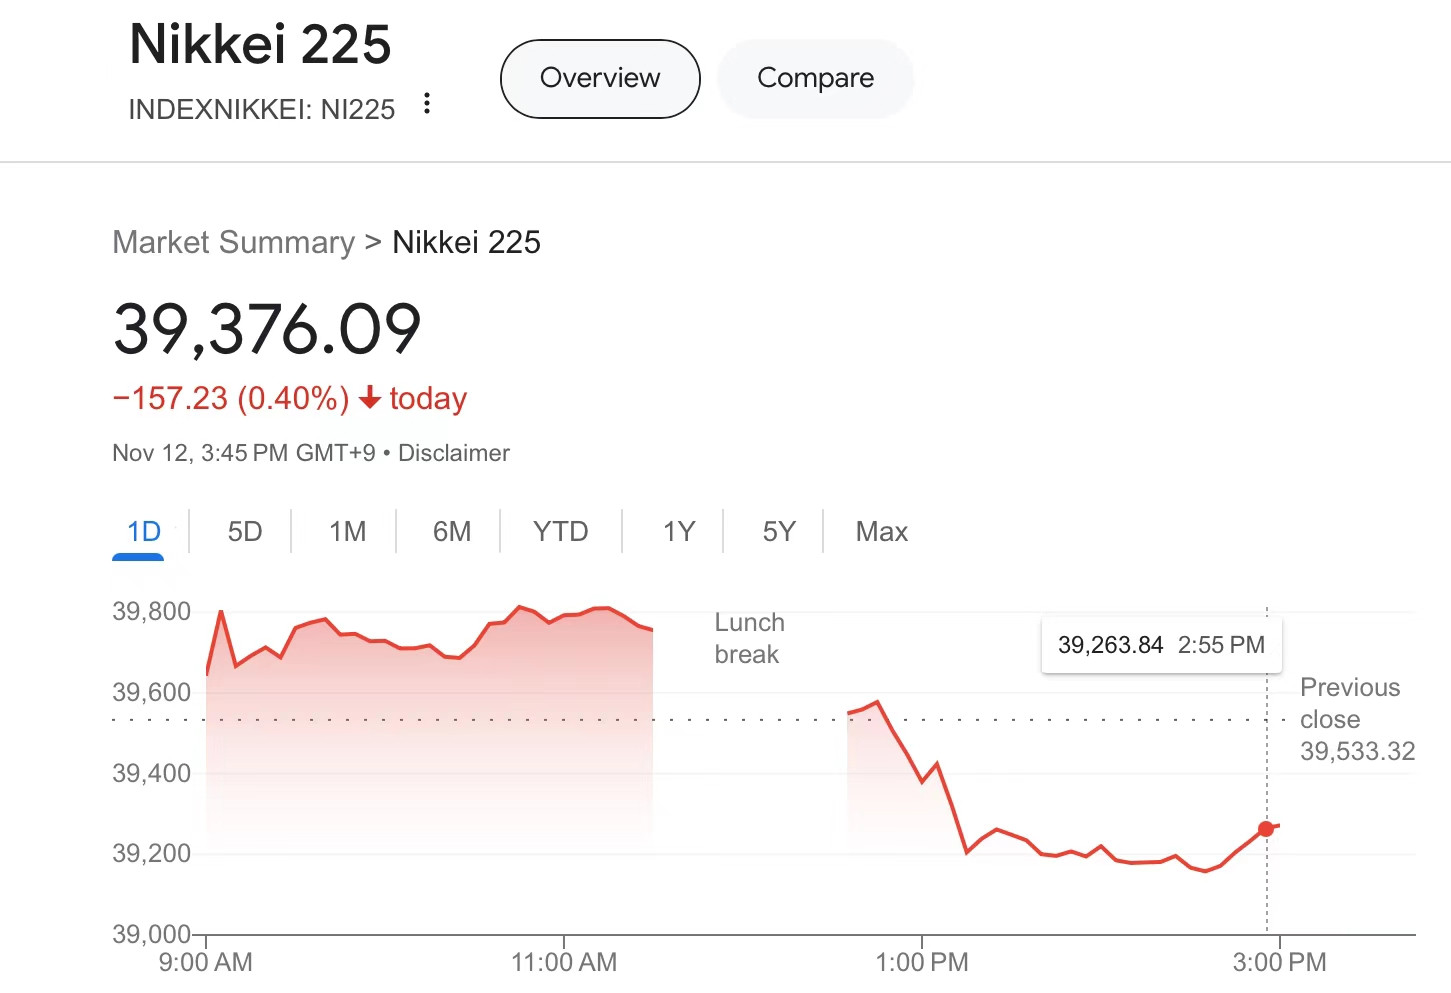The image size is (1451, 993).
Task: Open the three-dot more options menu
Action: [427, 103]
